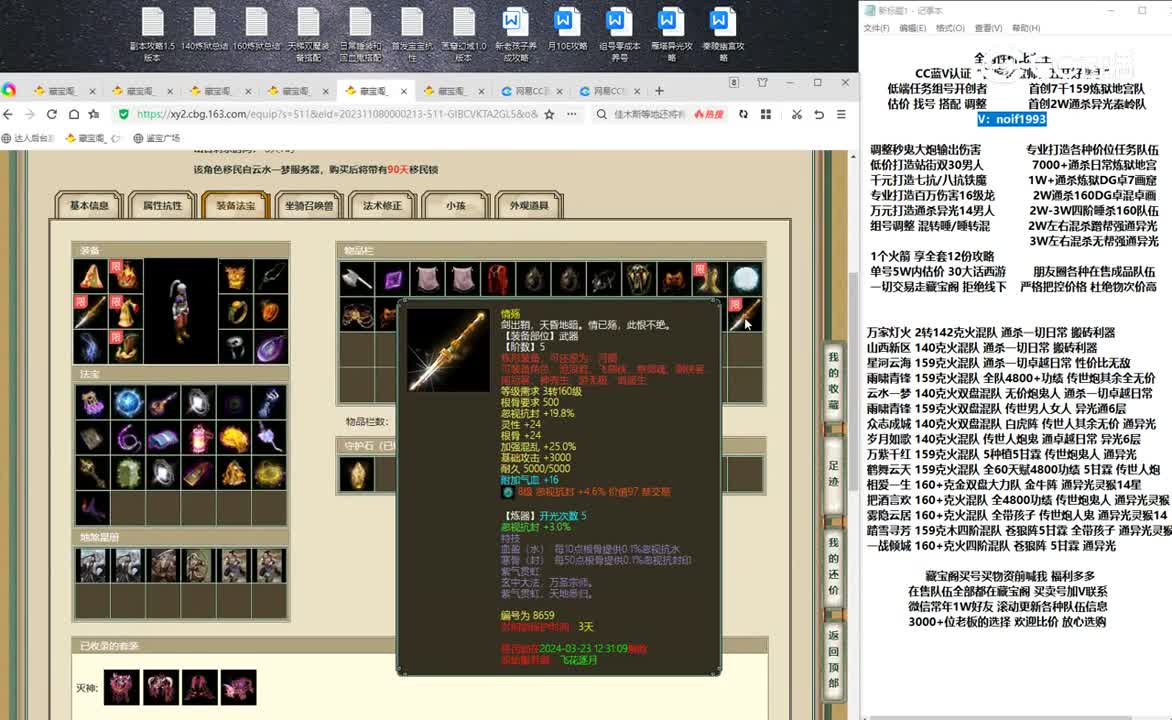Click 返回顶部 to return to top
The height and width of the screenshot is (720, 1172).
point(833,659)
